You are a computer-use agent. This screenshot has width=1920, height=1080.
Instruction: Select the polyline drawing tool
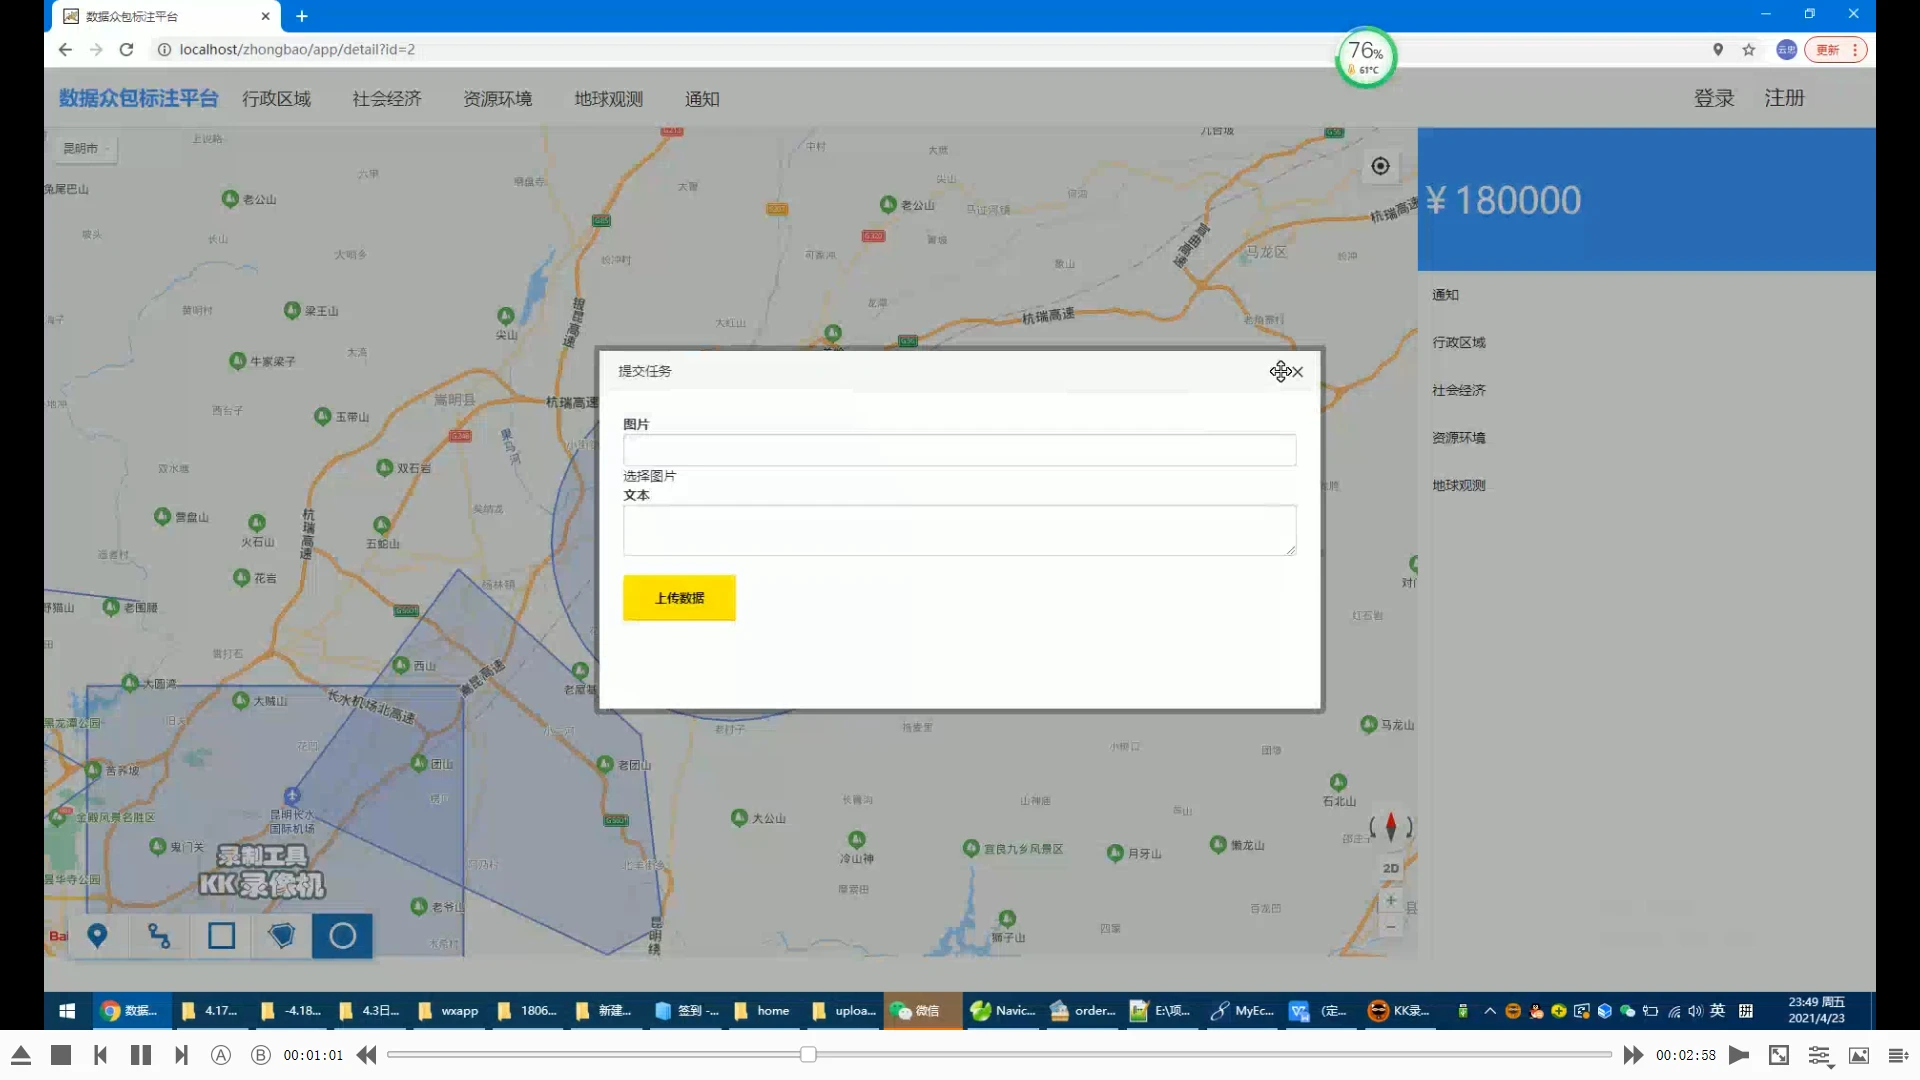[x=159, y=936]
